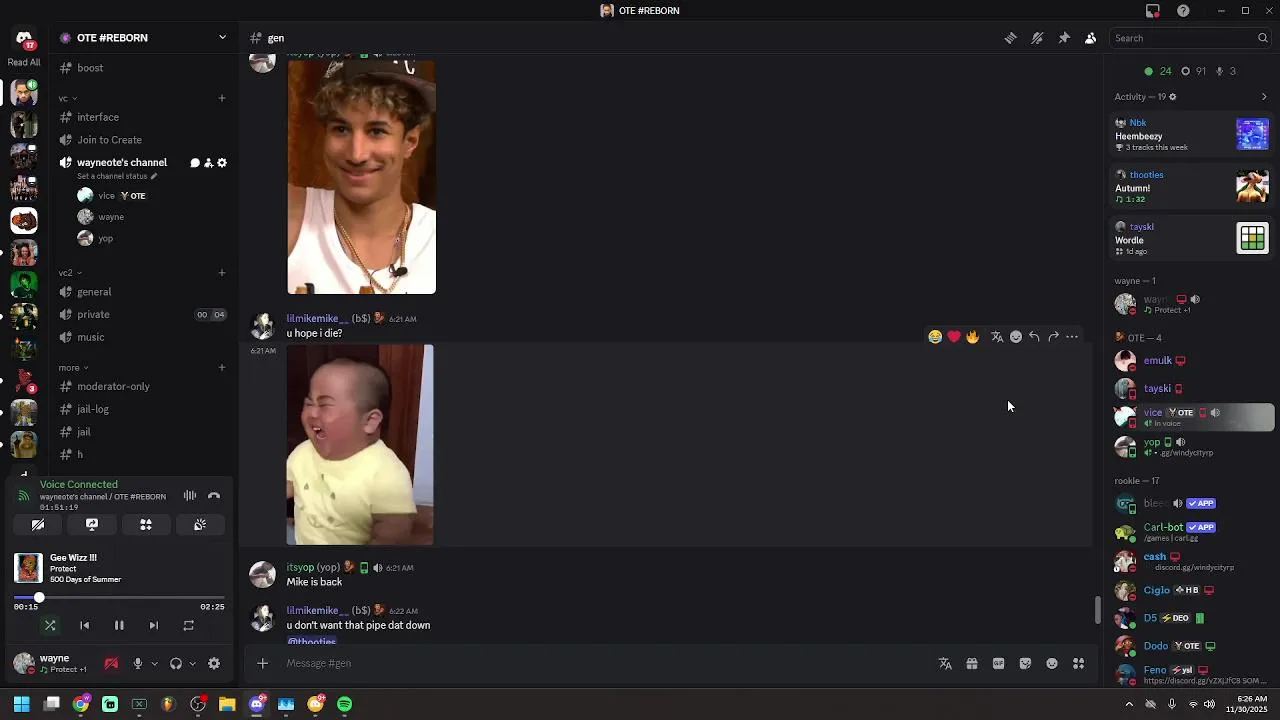
Task: Toggle repeat on the music player
Action: tap(188, 626)
